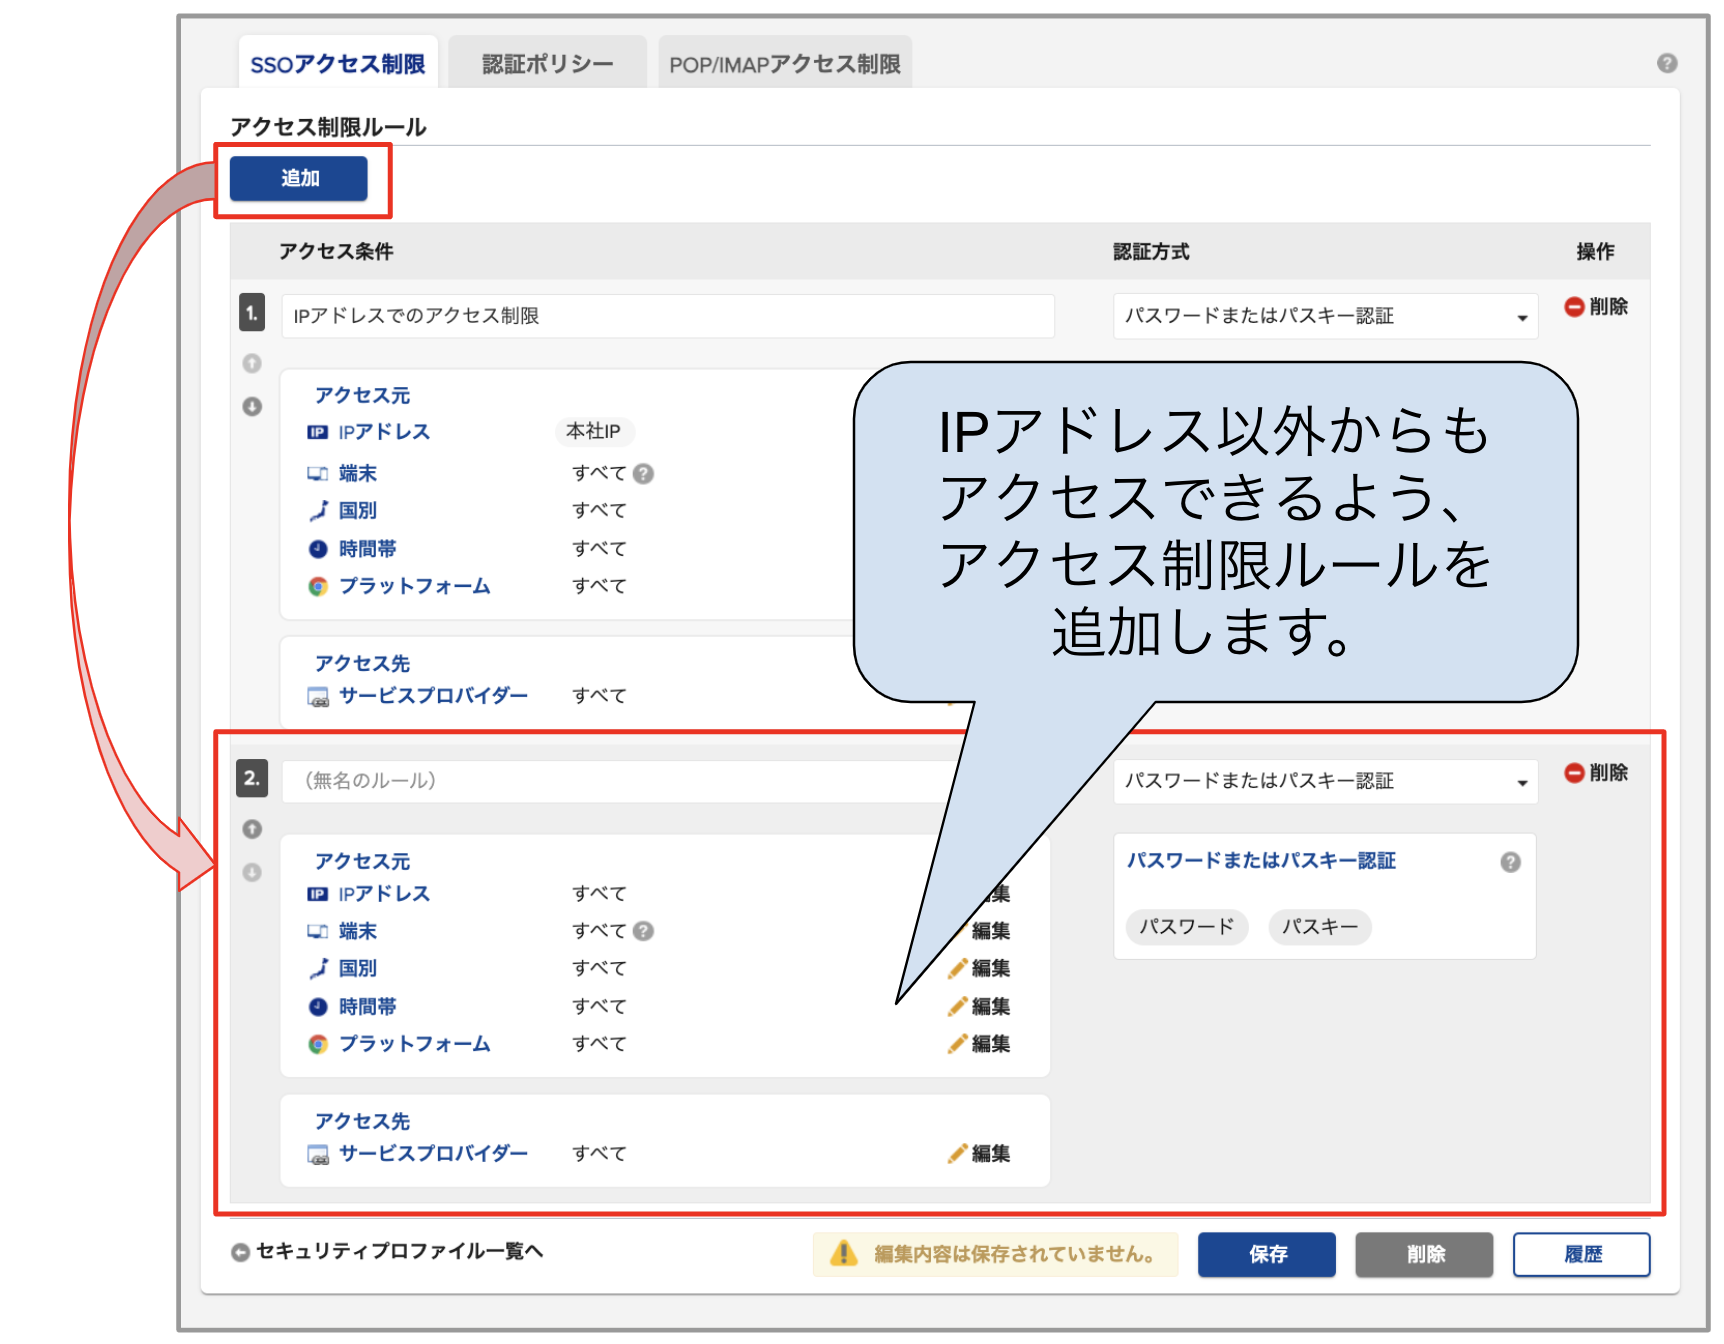Edit rule 1 name field IPアドレスでのアクセス制限

667,316
